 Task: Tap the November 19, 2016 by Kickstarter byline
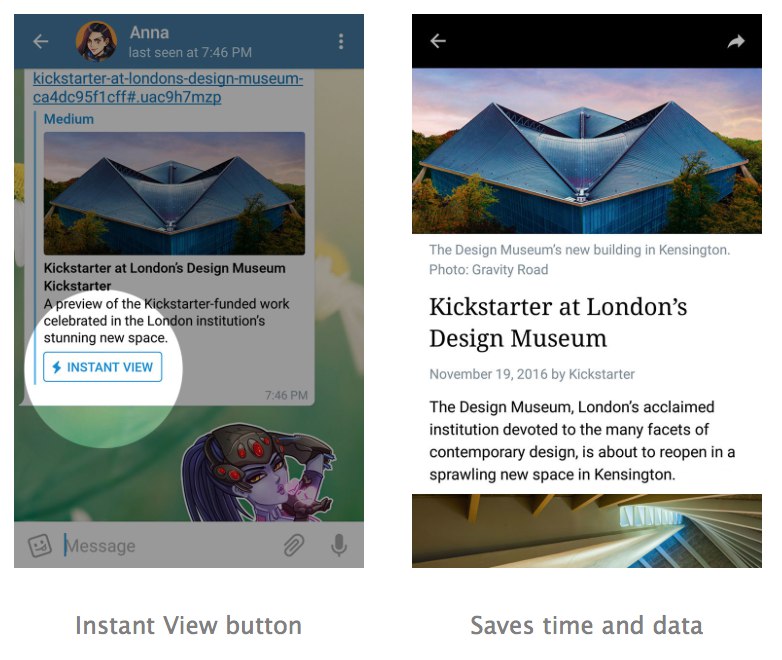click(532, 374)
